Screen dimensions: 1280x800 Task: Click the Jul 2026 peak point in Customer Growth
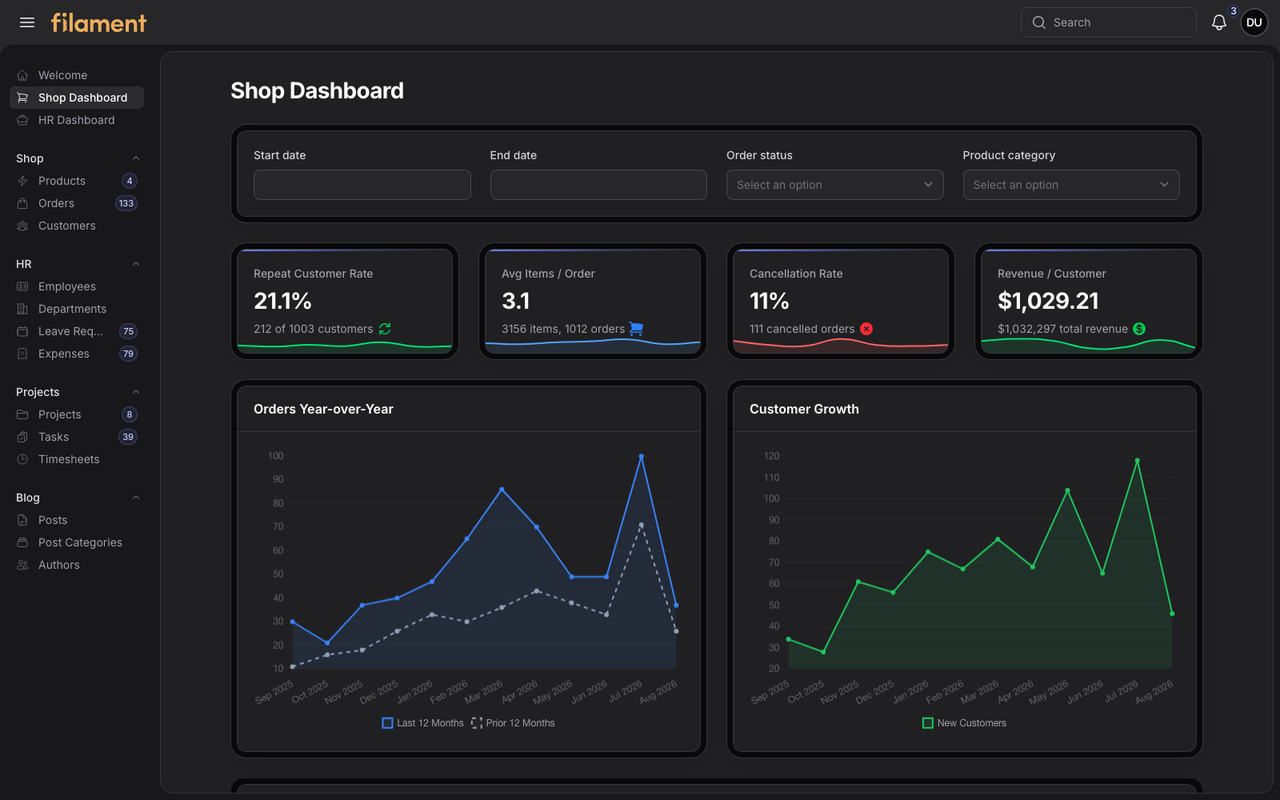(1137, 461)
